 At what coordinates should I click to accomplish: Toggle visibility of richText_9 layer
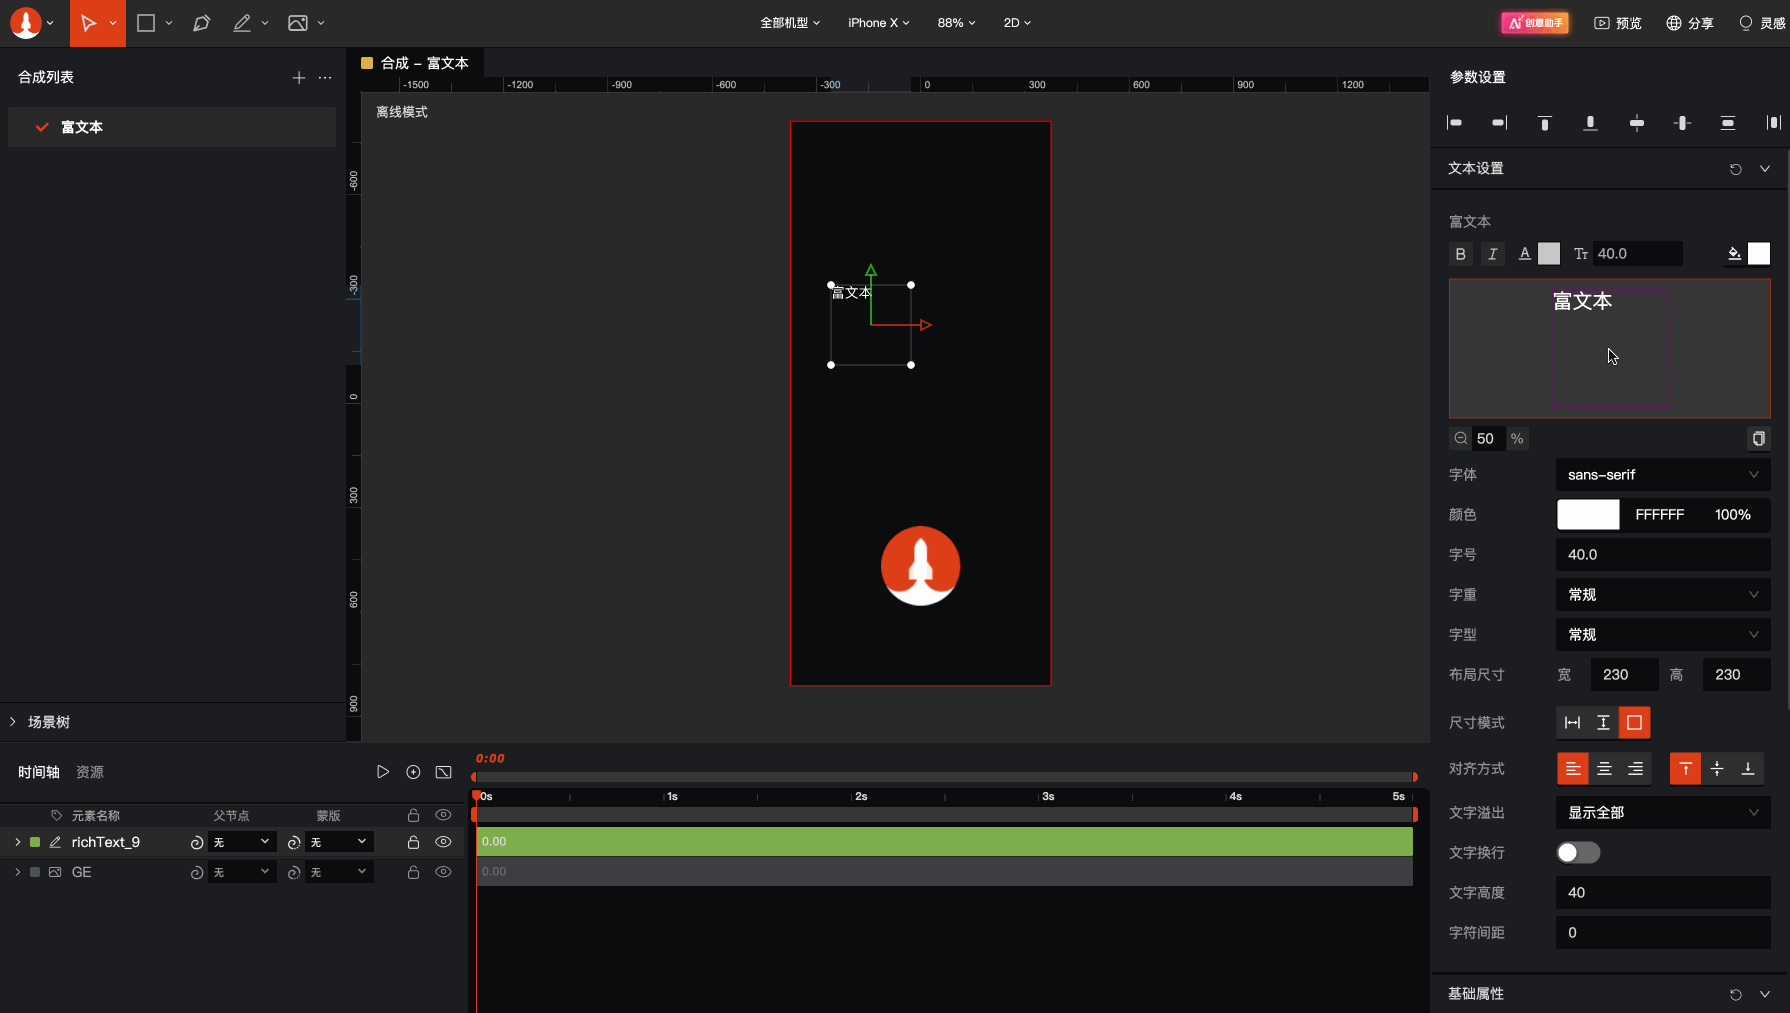[x=443, y=842]
